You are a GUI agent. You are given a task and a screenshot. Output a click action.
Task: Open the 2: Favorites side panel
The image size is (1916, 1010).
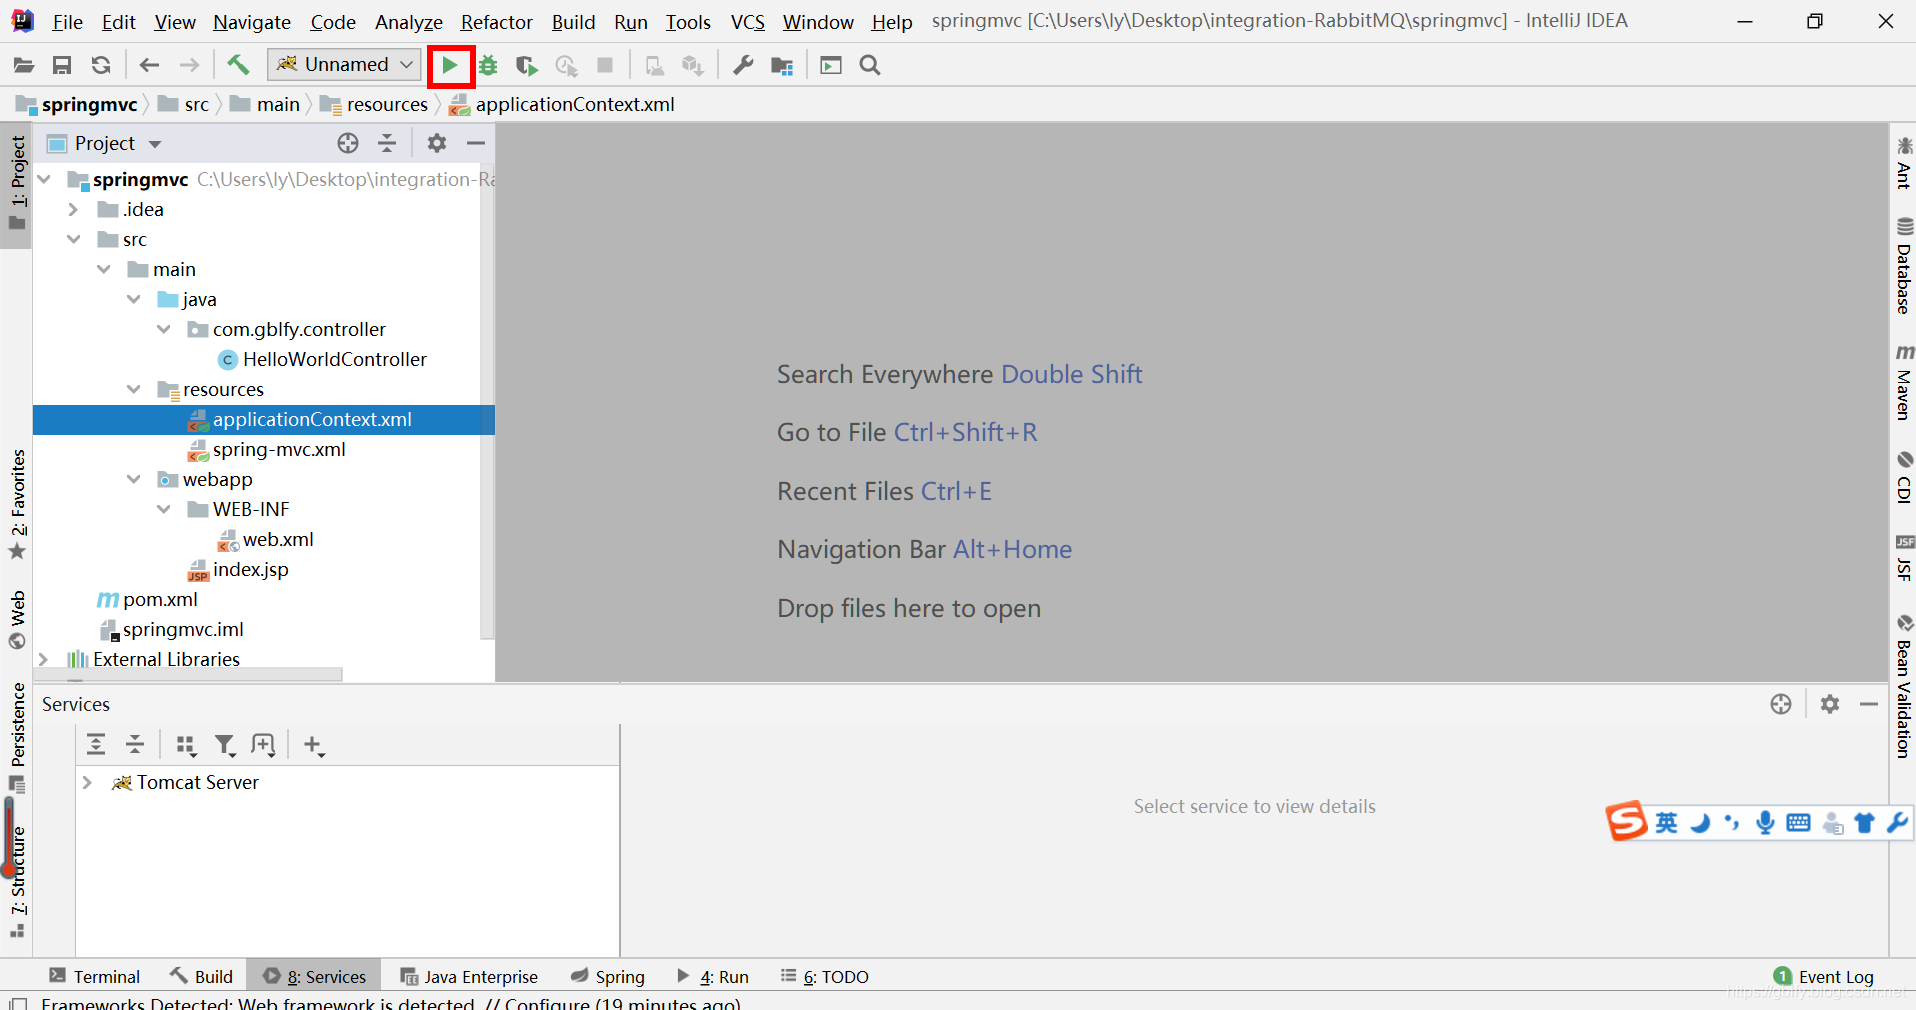pyautogui.click(x=18, y=505)
